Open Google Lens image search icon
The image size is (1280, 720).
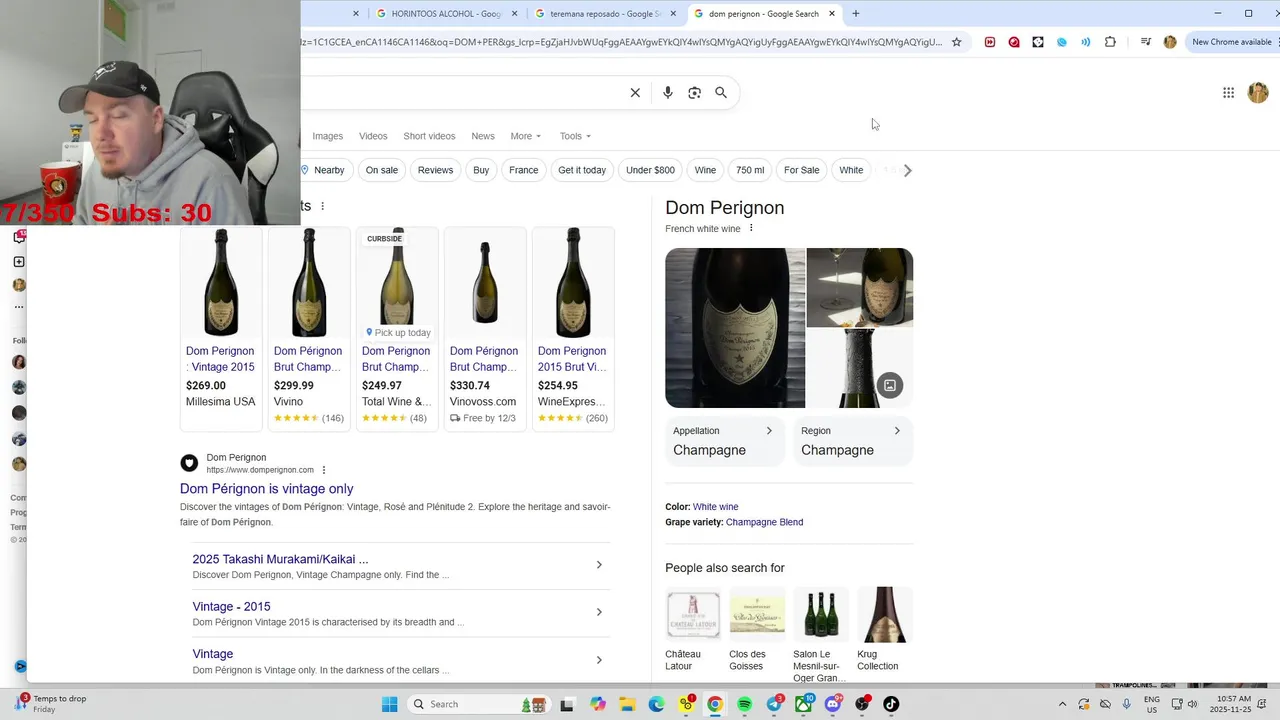[x=695, y=93]
